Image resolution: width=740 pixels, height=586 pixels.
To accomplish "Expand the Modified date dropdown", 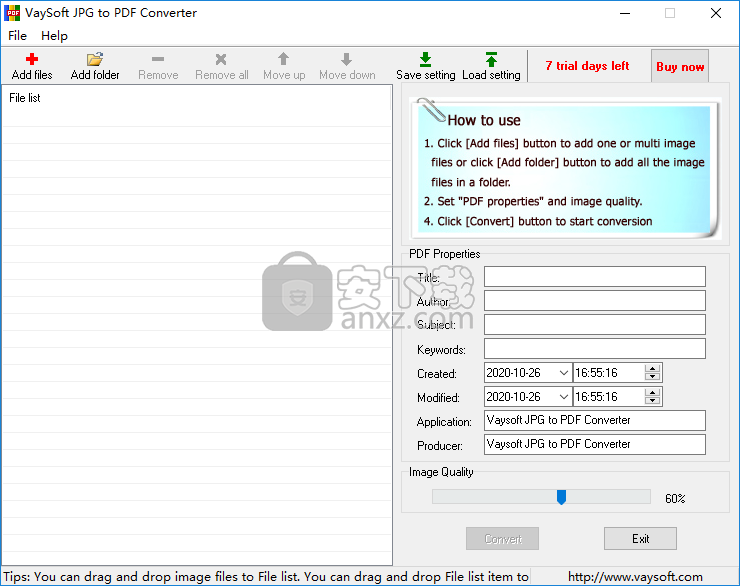I will coord(563,397).
